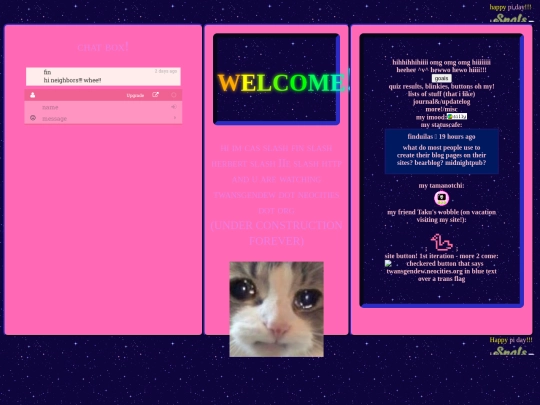Click 'finduilas 19 hours ago' status header
Image resolution: width=540 pixels, height=405 pixels.
[x=442, y=137]
